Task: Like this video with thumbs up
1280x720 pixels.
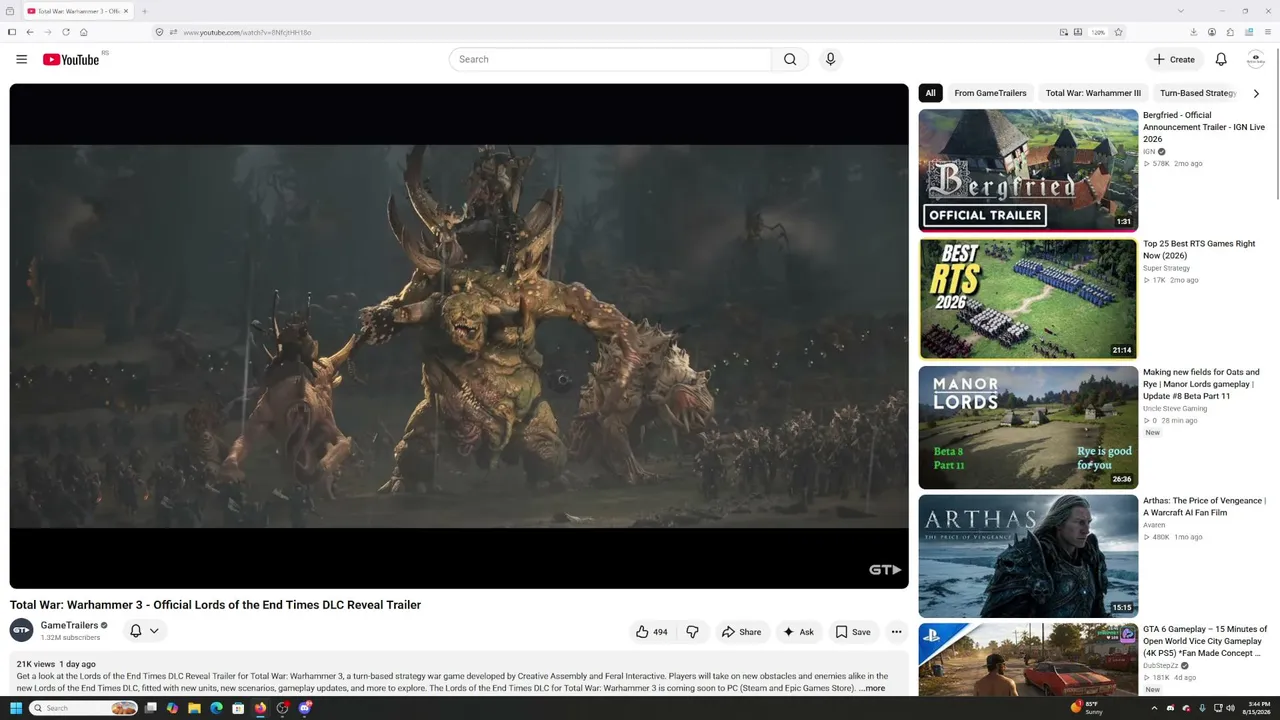Action: click(x=651, y=632)
